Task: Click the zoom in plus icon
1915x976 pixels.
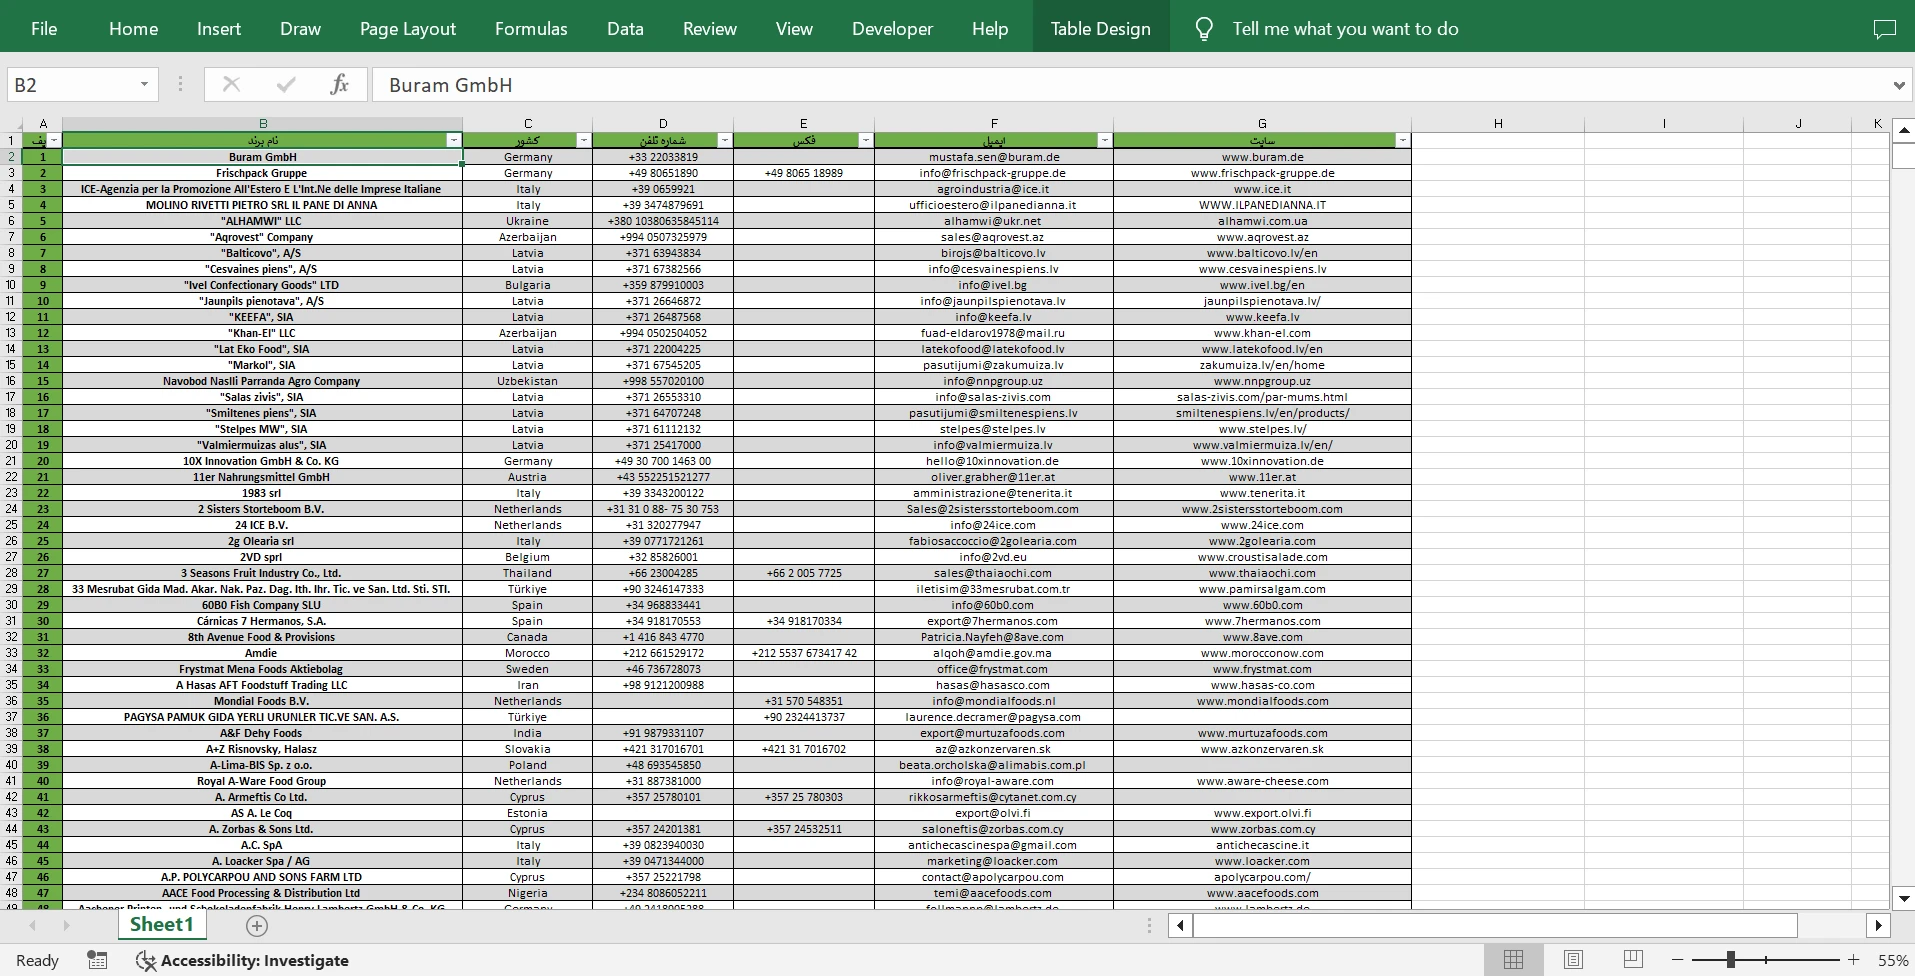Action: coord(1853,960)
